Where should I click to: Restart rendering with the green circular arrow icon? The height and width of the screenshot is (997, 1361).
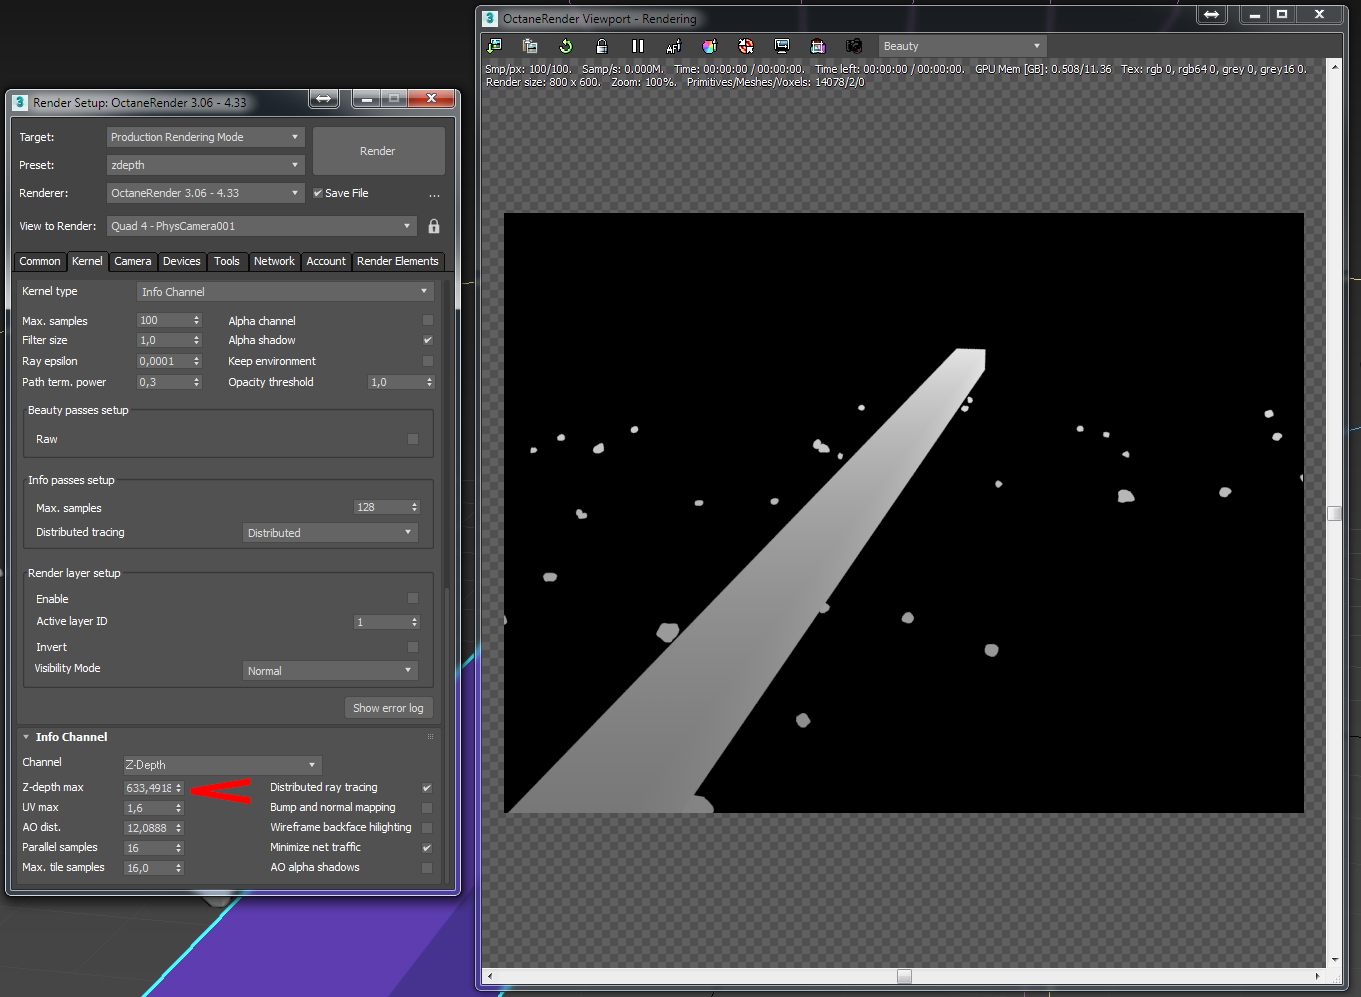[x=566, y=46]
